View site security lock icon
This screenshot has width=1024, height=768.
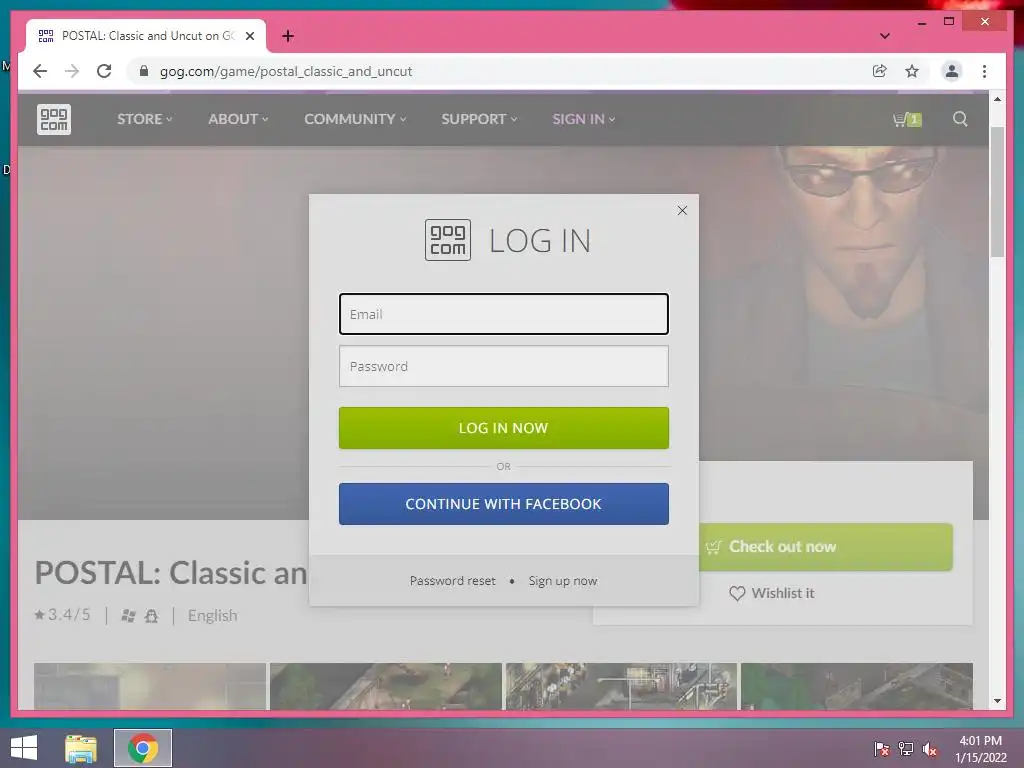click(144, 71)
